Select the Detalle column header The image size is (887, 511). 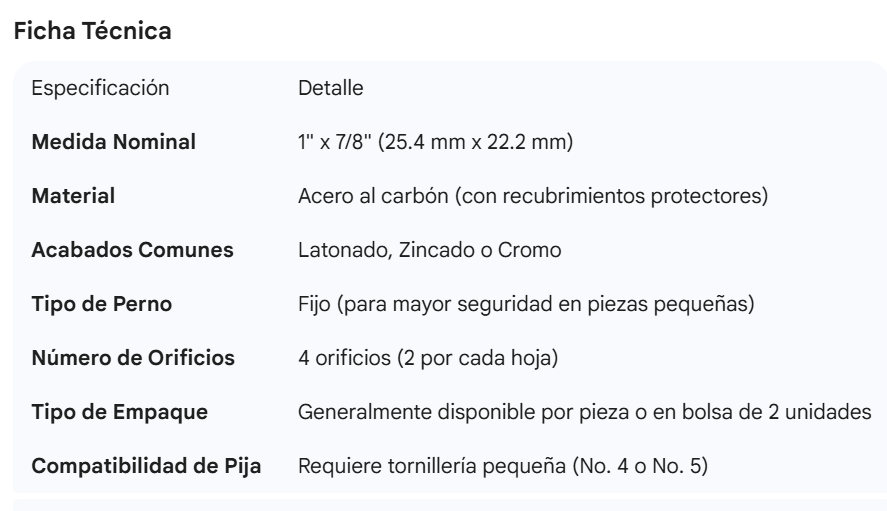click(330, 88)
